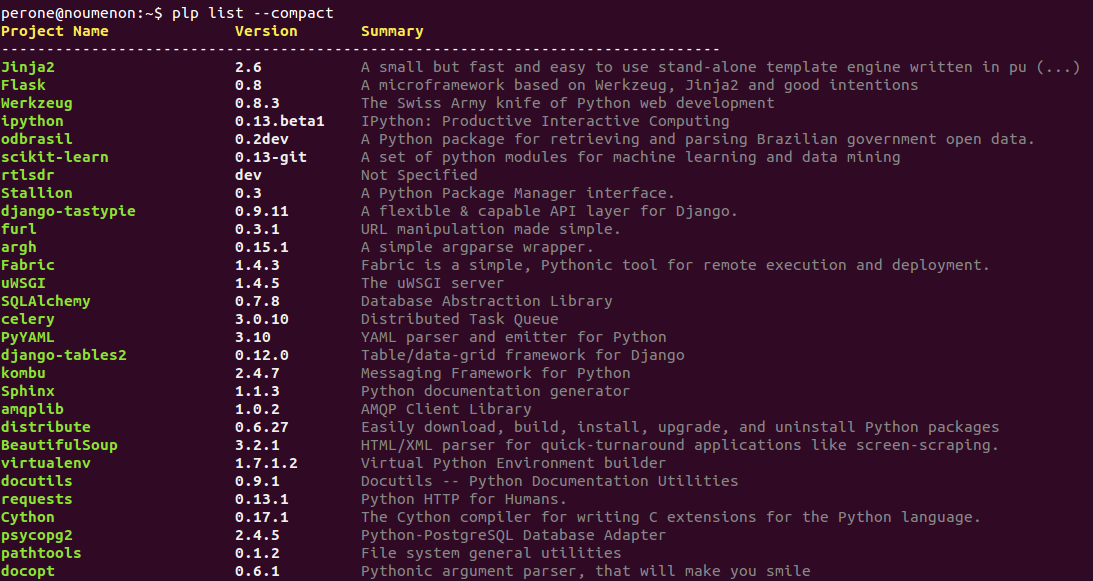Viewport: 1093px width, 581px height.
Task: Click the BeautifulSoup package name
Action: pyautogui.click(x=59, y=445)
